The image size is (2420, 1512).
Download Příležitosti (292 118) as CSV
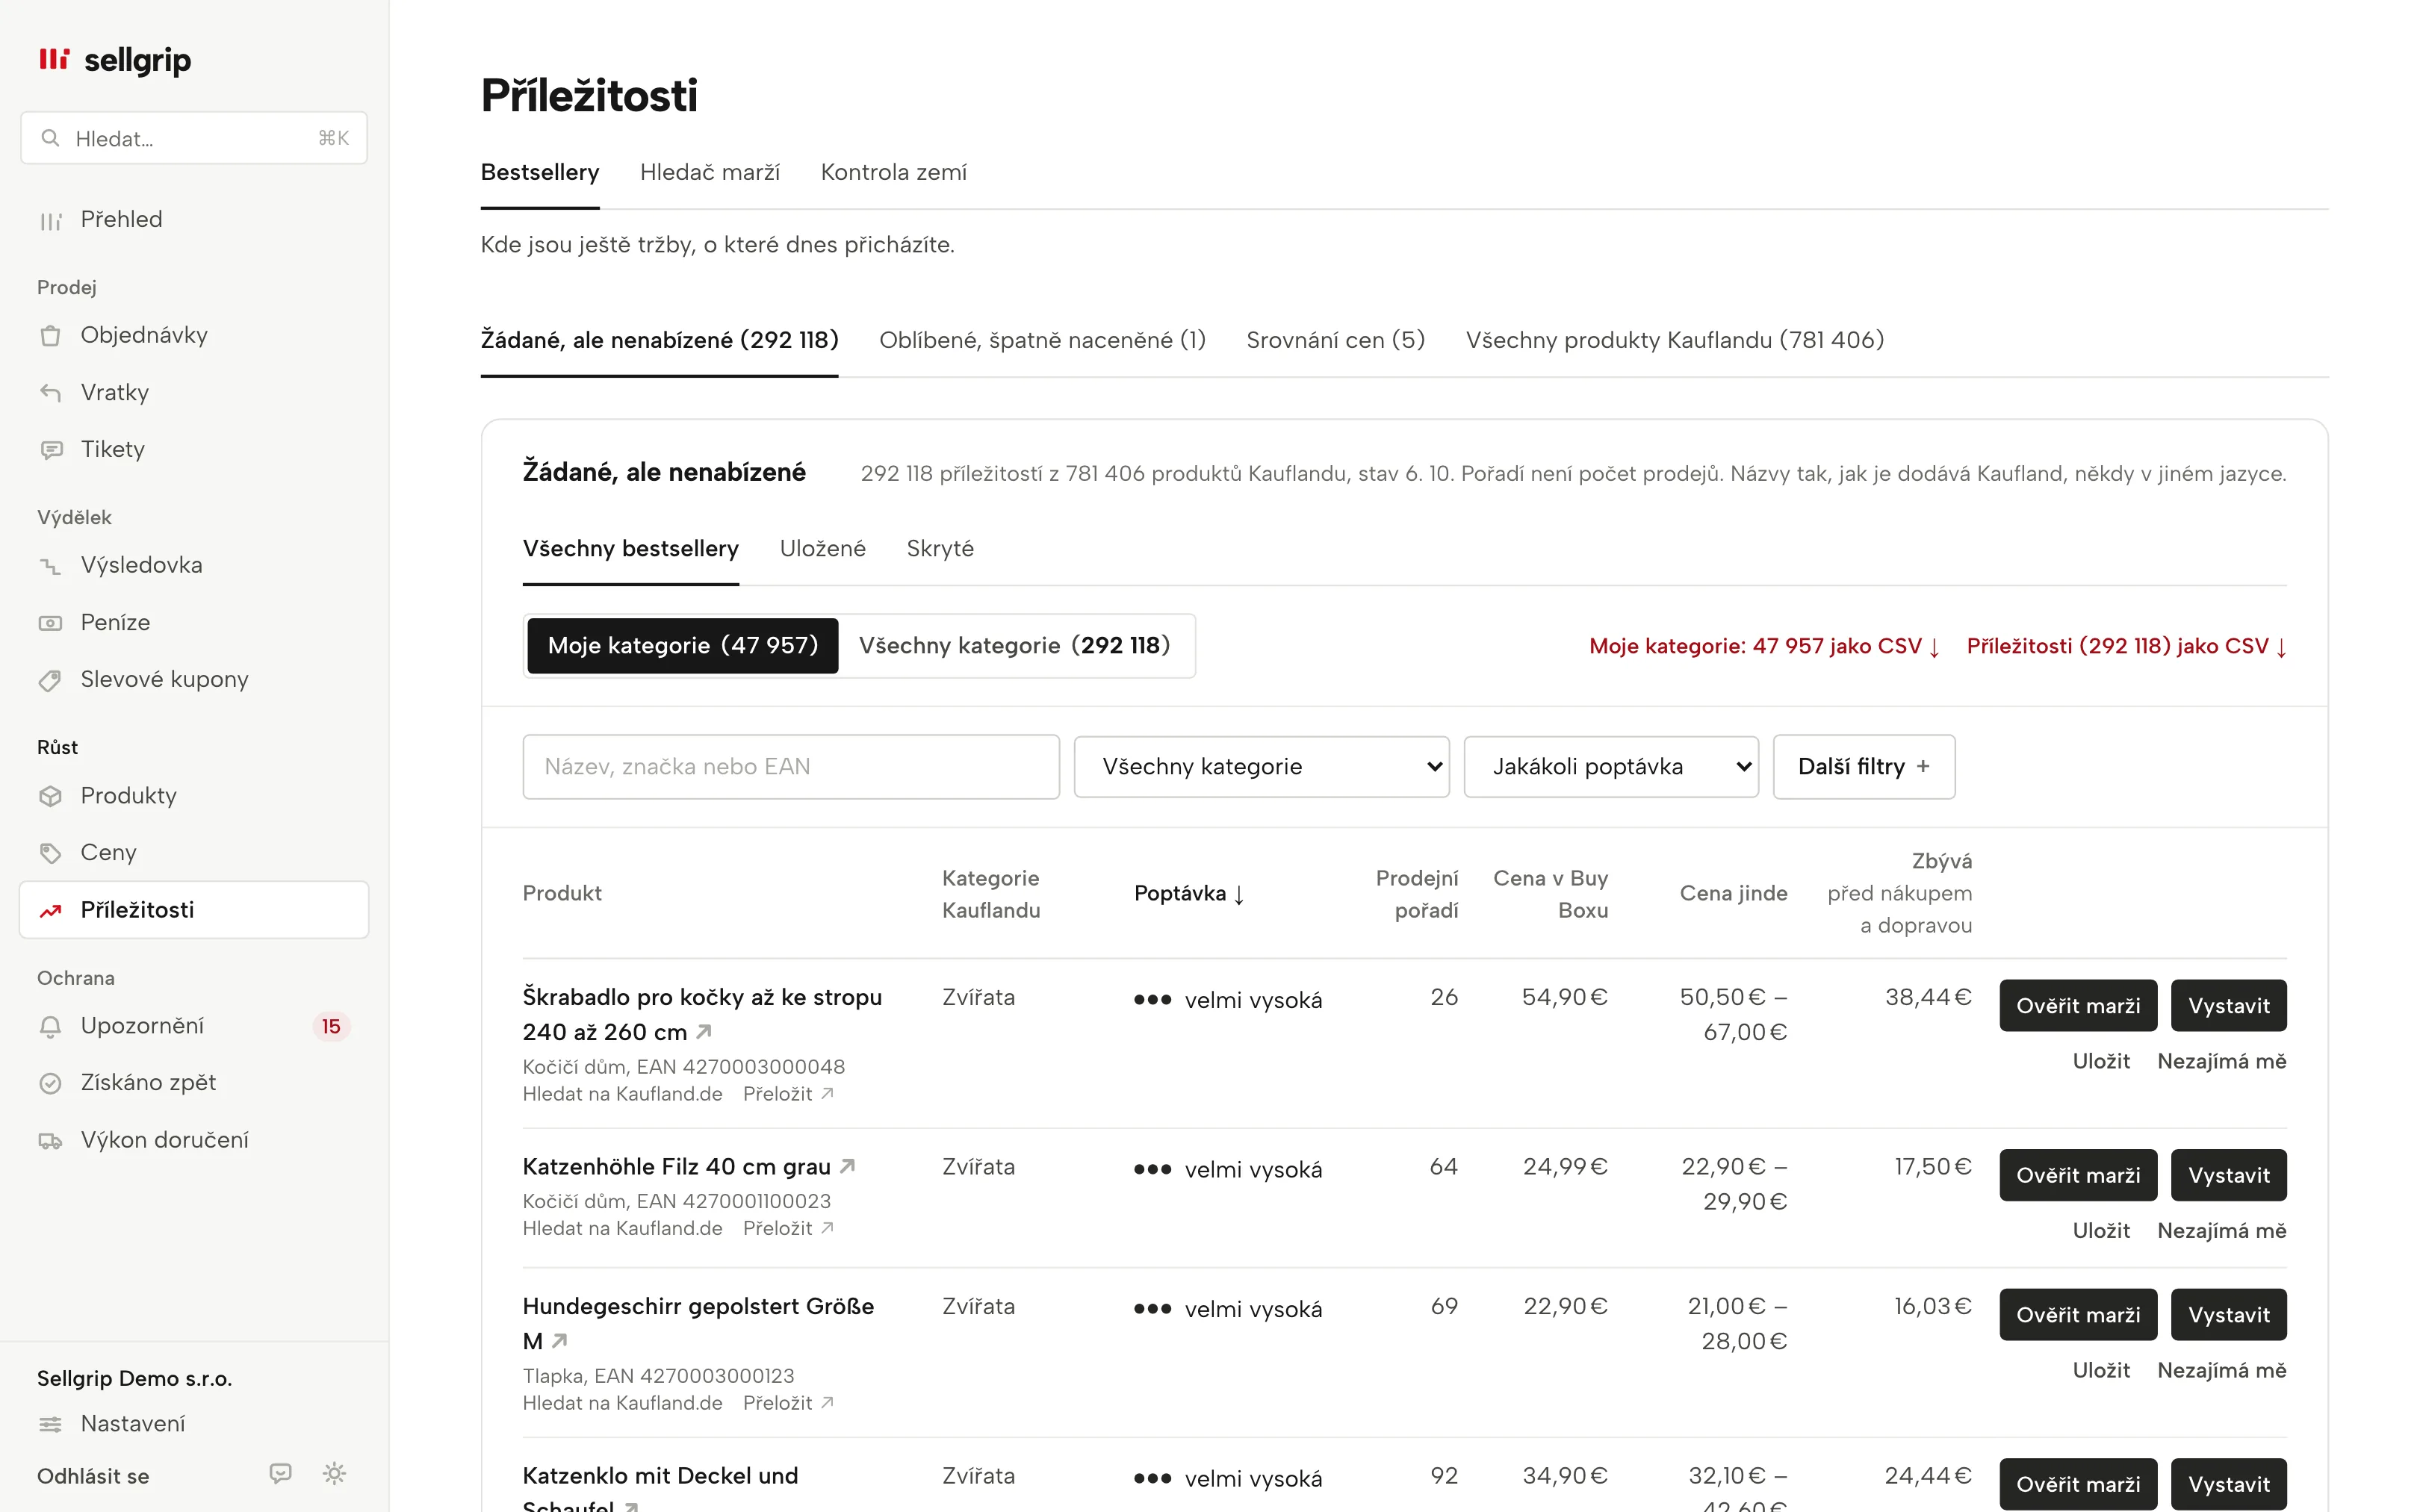2126,647
